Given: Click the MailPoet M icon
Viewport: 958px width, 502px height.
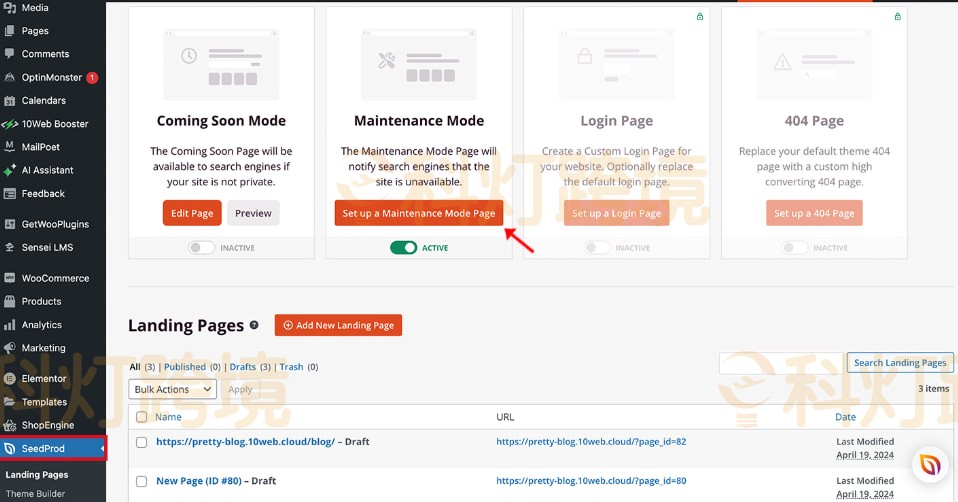Looking at the screenshot, I should tap(9, 147).
